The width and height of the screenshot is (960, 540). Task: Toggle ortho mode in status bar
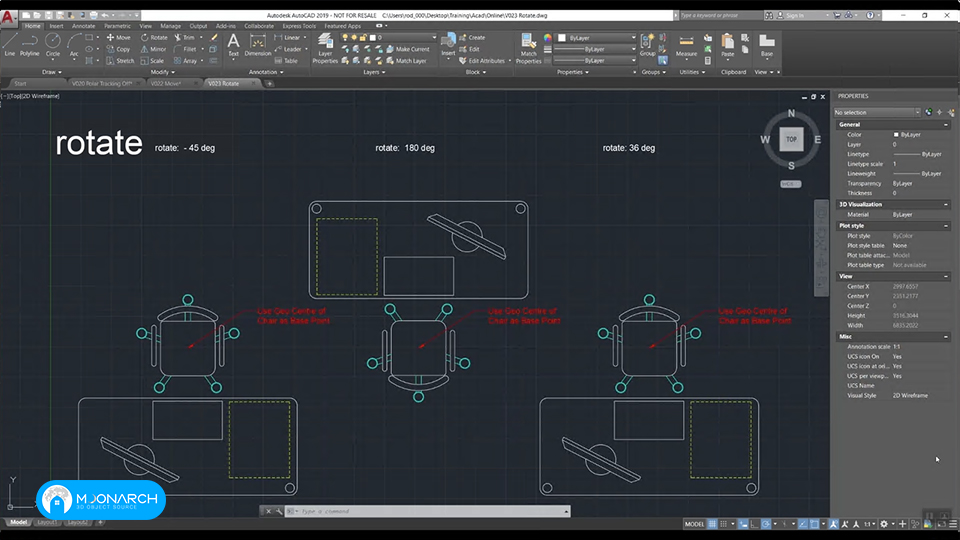click(x=754, y=524)
